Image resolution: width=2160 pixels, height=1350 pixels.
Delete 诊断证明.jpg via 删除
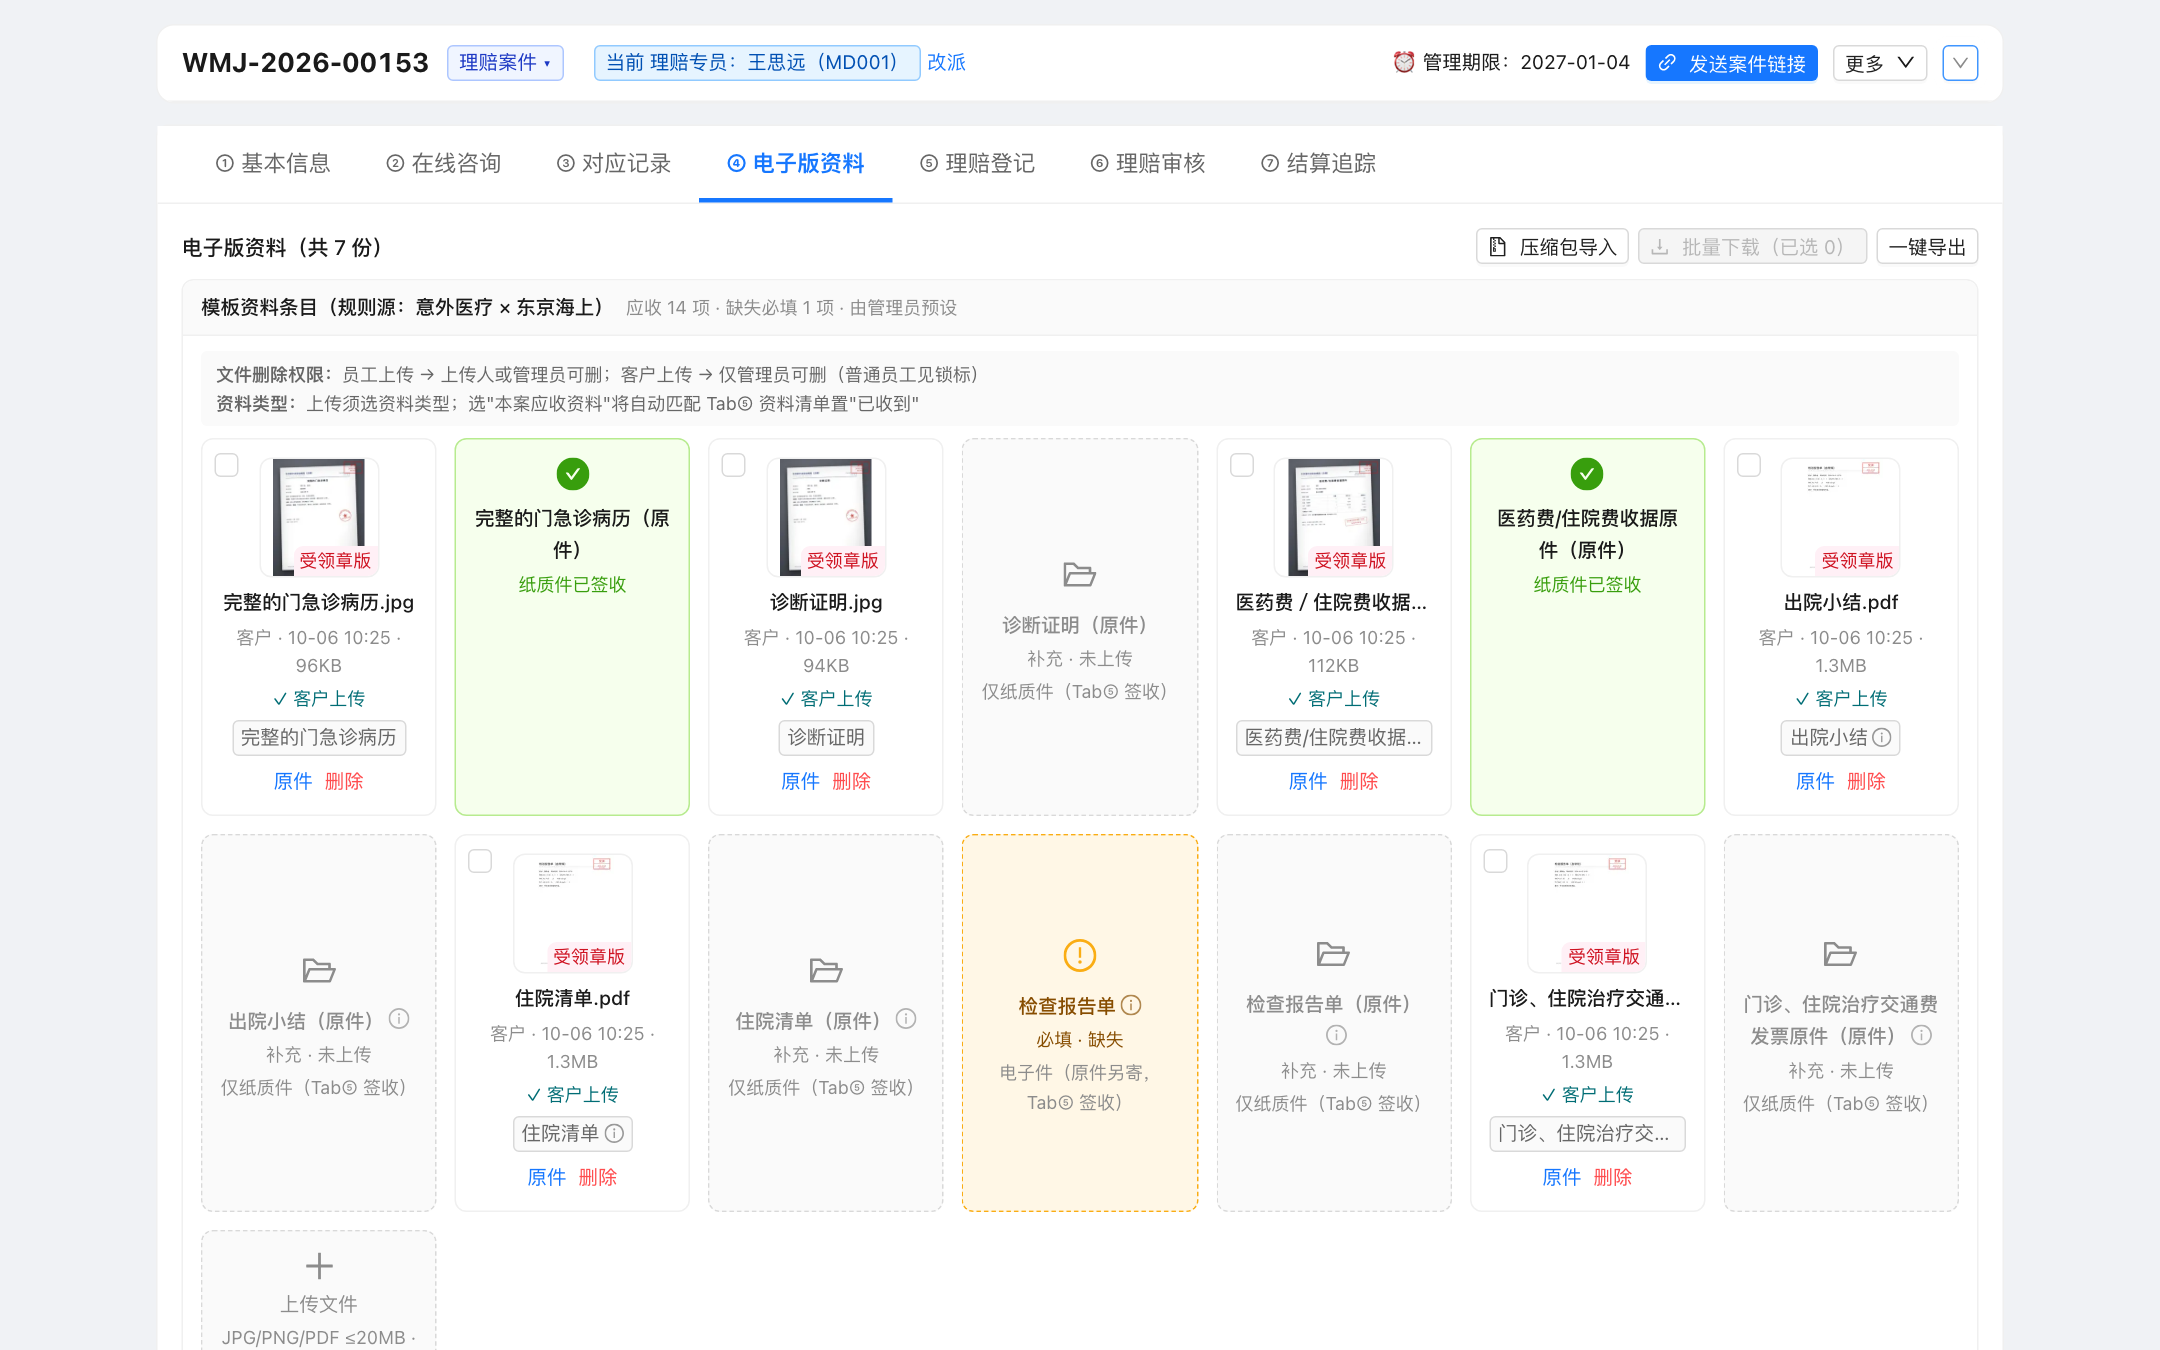851,781
